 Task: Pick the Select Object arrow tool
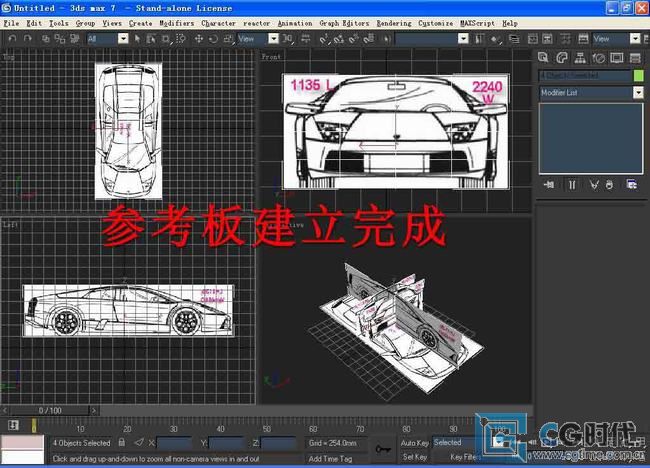point(138,39)
